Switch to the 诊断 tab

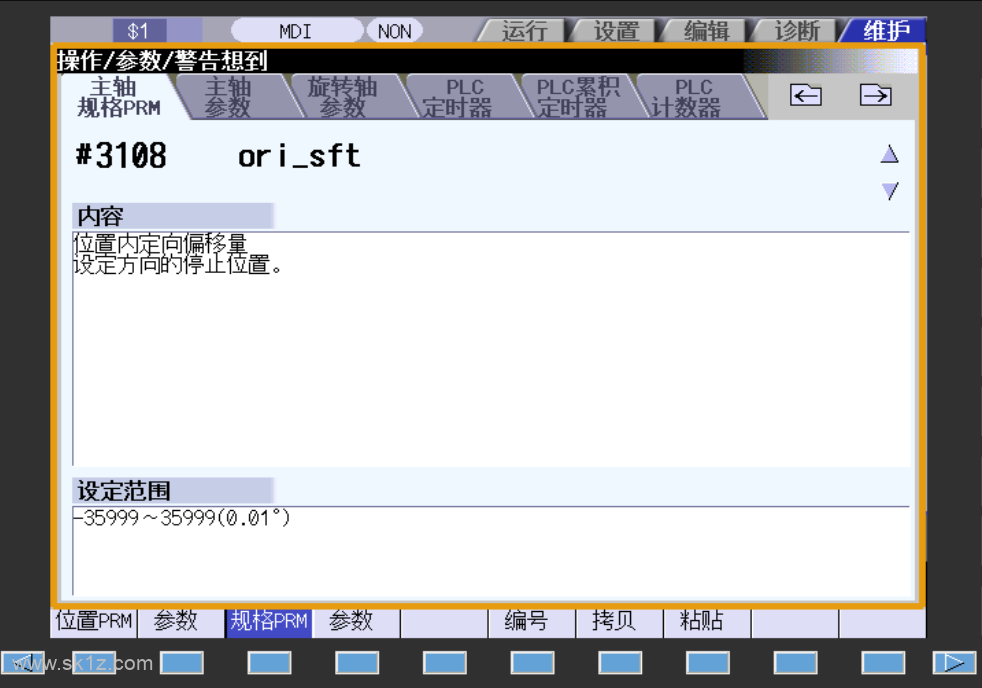[x=797, y=31]
